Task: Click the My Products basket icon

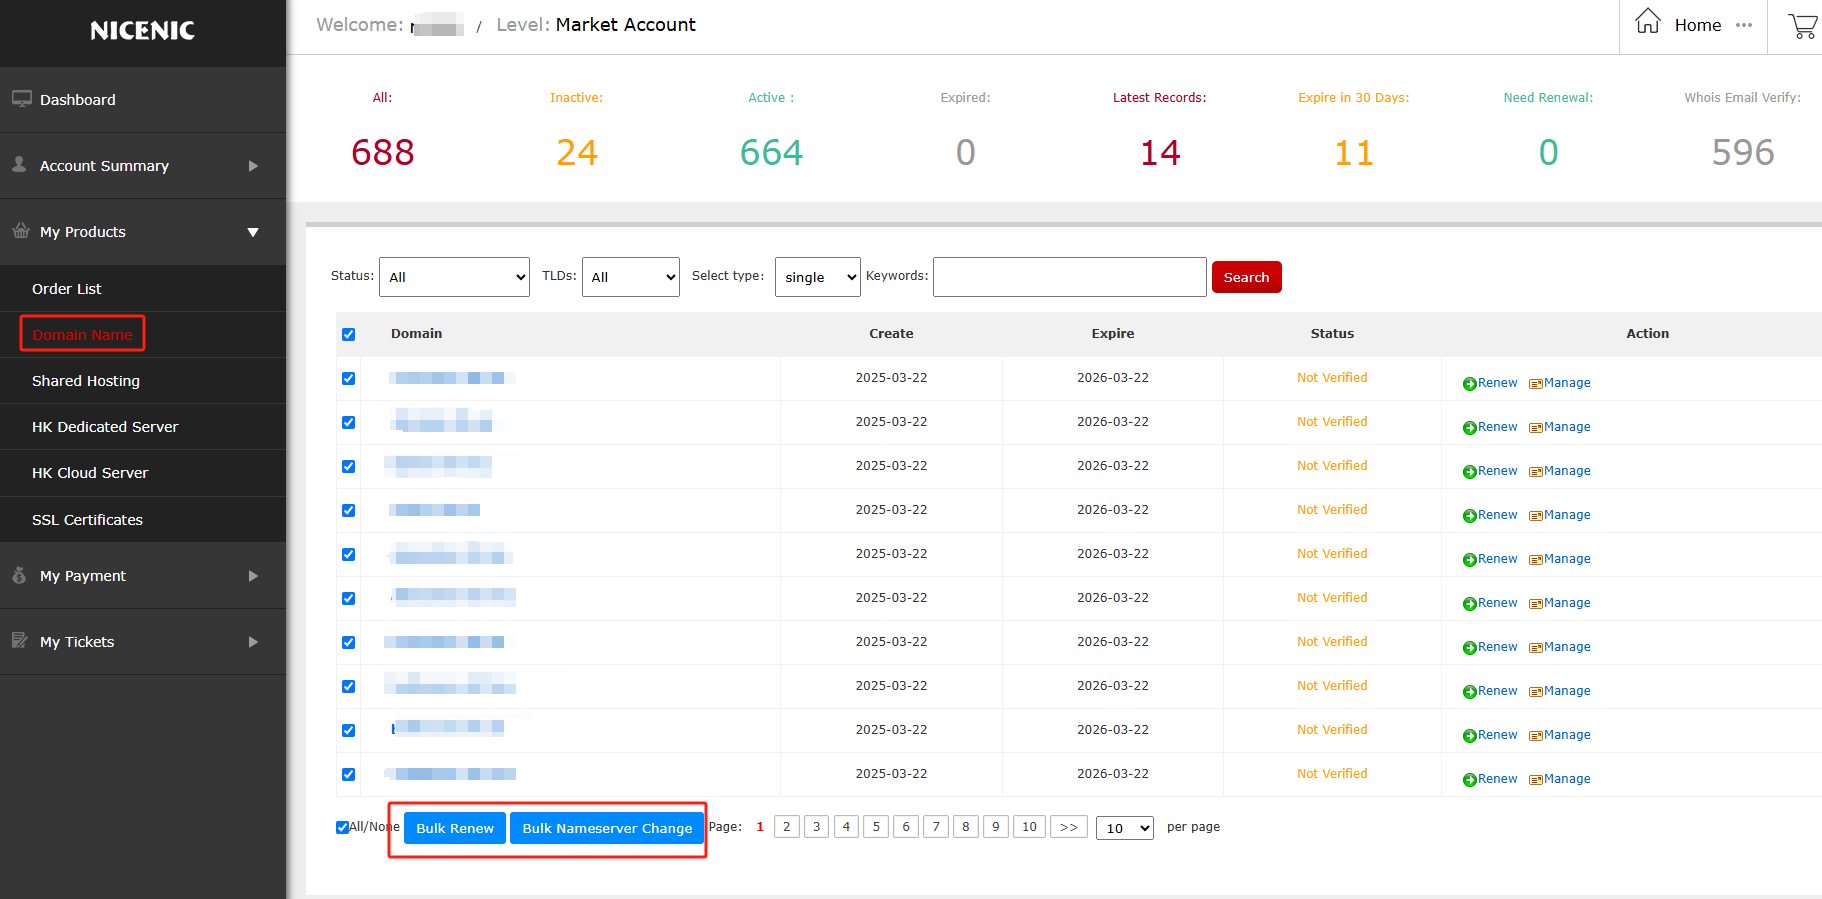Action: pyautogui.click(x=21, y=231)
